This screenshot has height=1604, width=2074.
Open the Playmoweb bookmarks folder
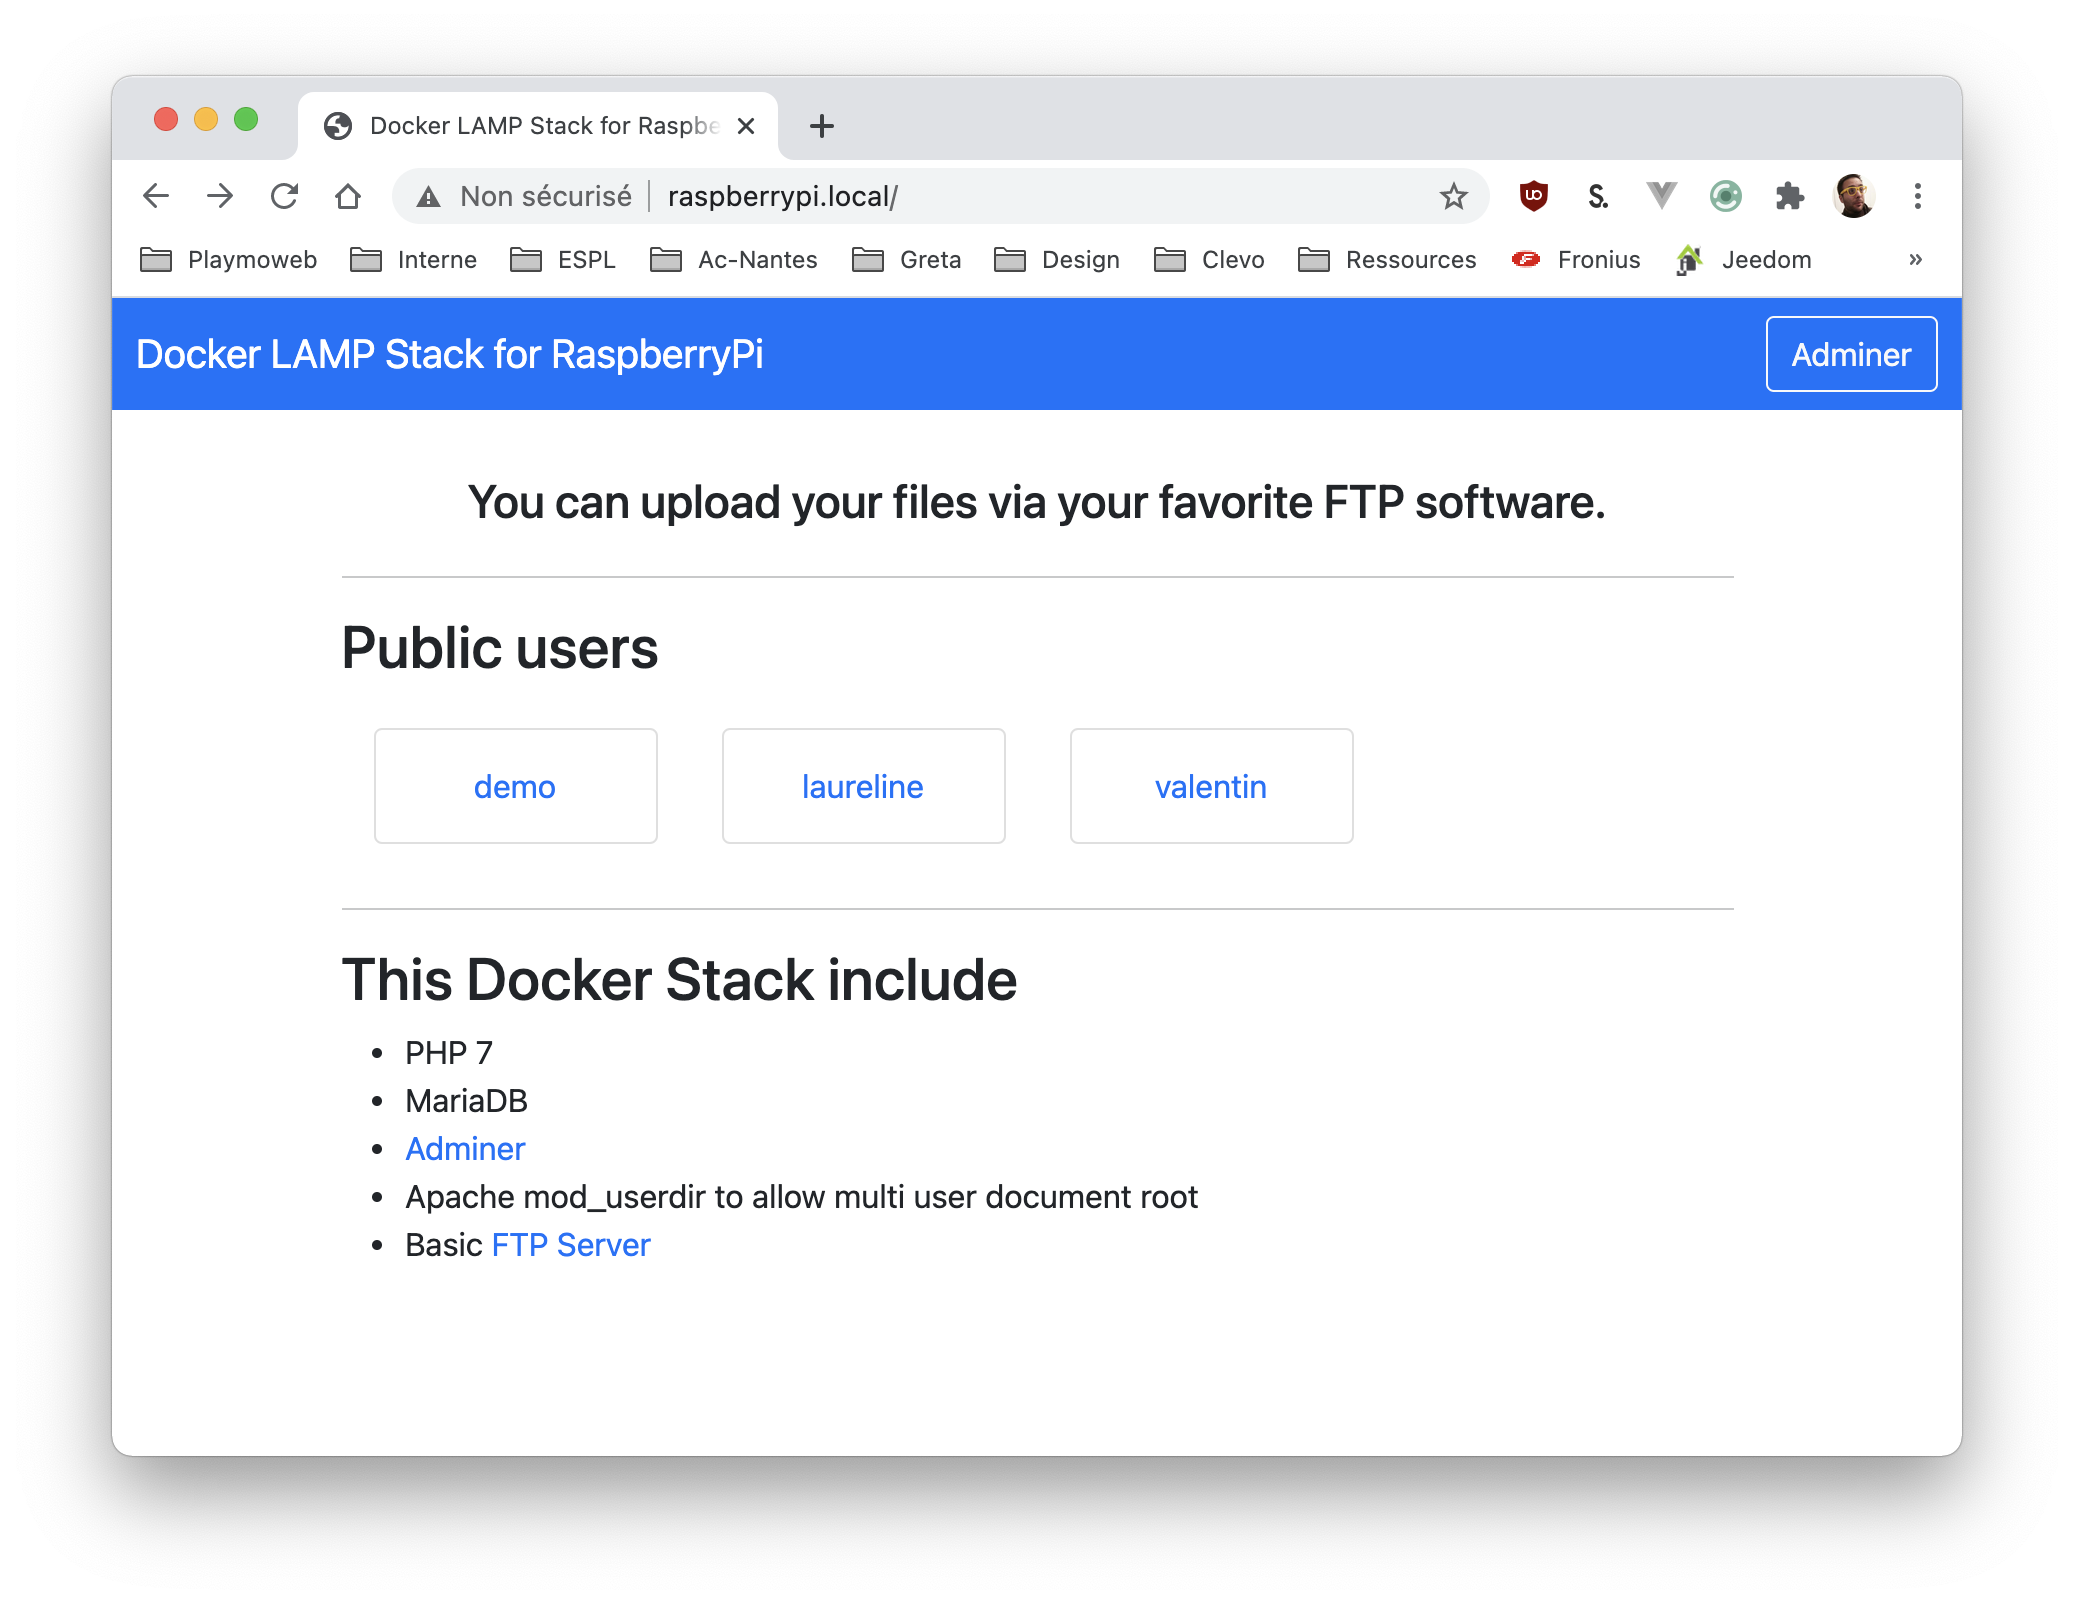(229, 260)
